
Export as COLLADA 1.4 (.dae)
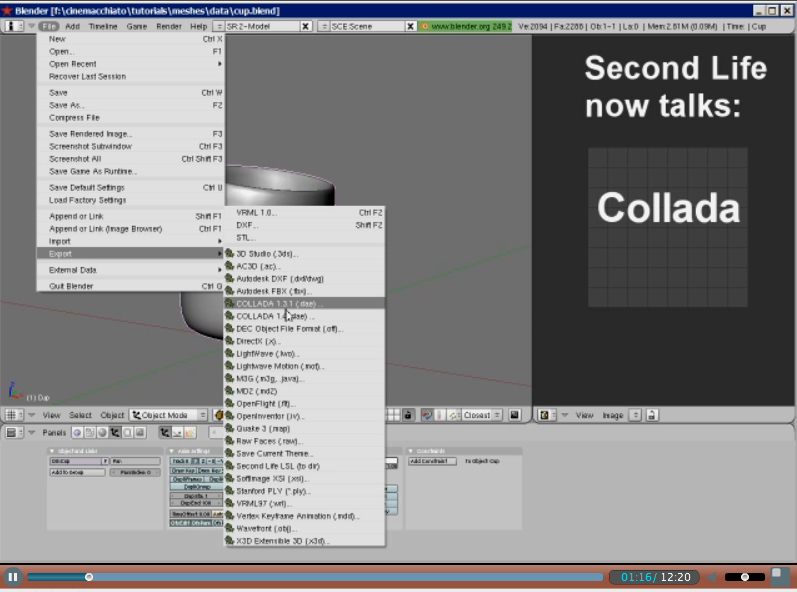coord(304,316)
